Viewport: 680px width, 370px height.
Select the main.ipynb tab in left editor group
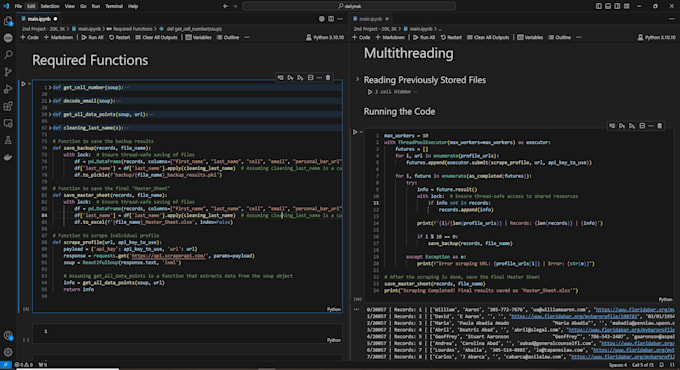point(39,19)
